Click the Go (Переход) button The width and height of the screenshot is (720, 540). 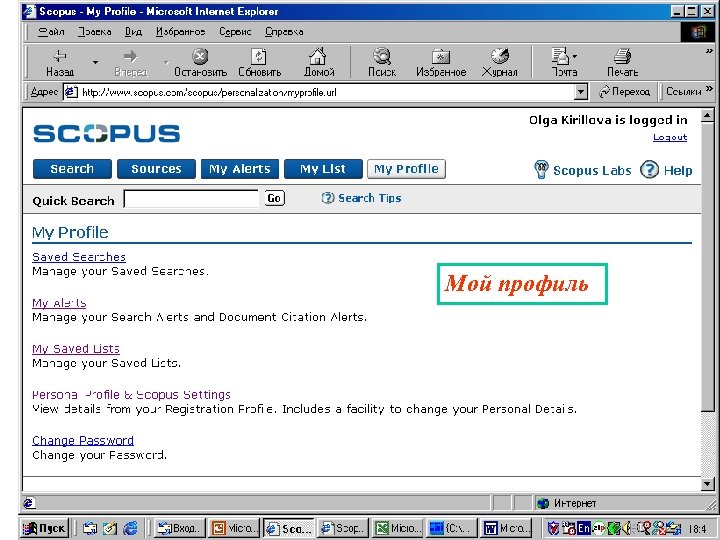625,92
